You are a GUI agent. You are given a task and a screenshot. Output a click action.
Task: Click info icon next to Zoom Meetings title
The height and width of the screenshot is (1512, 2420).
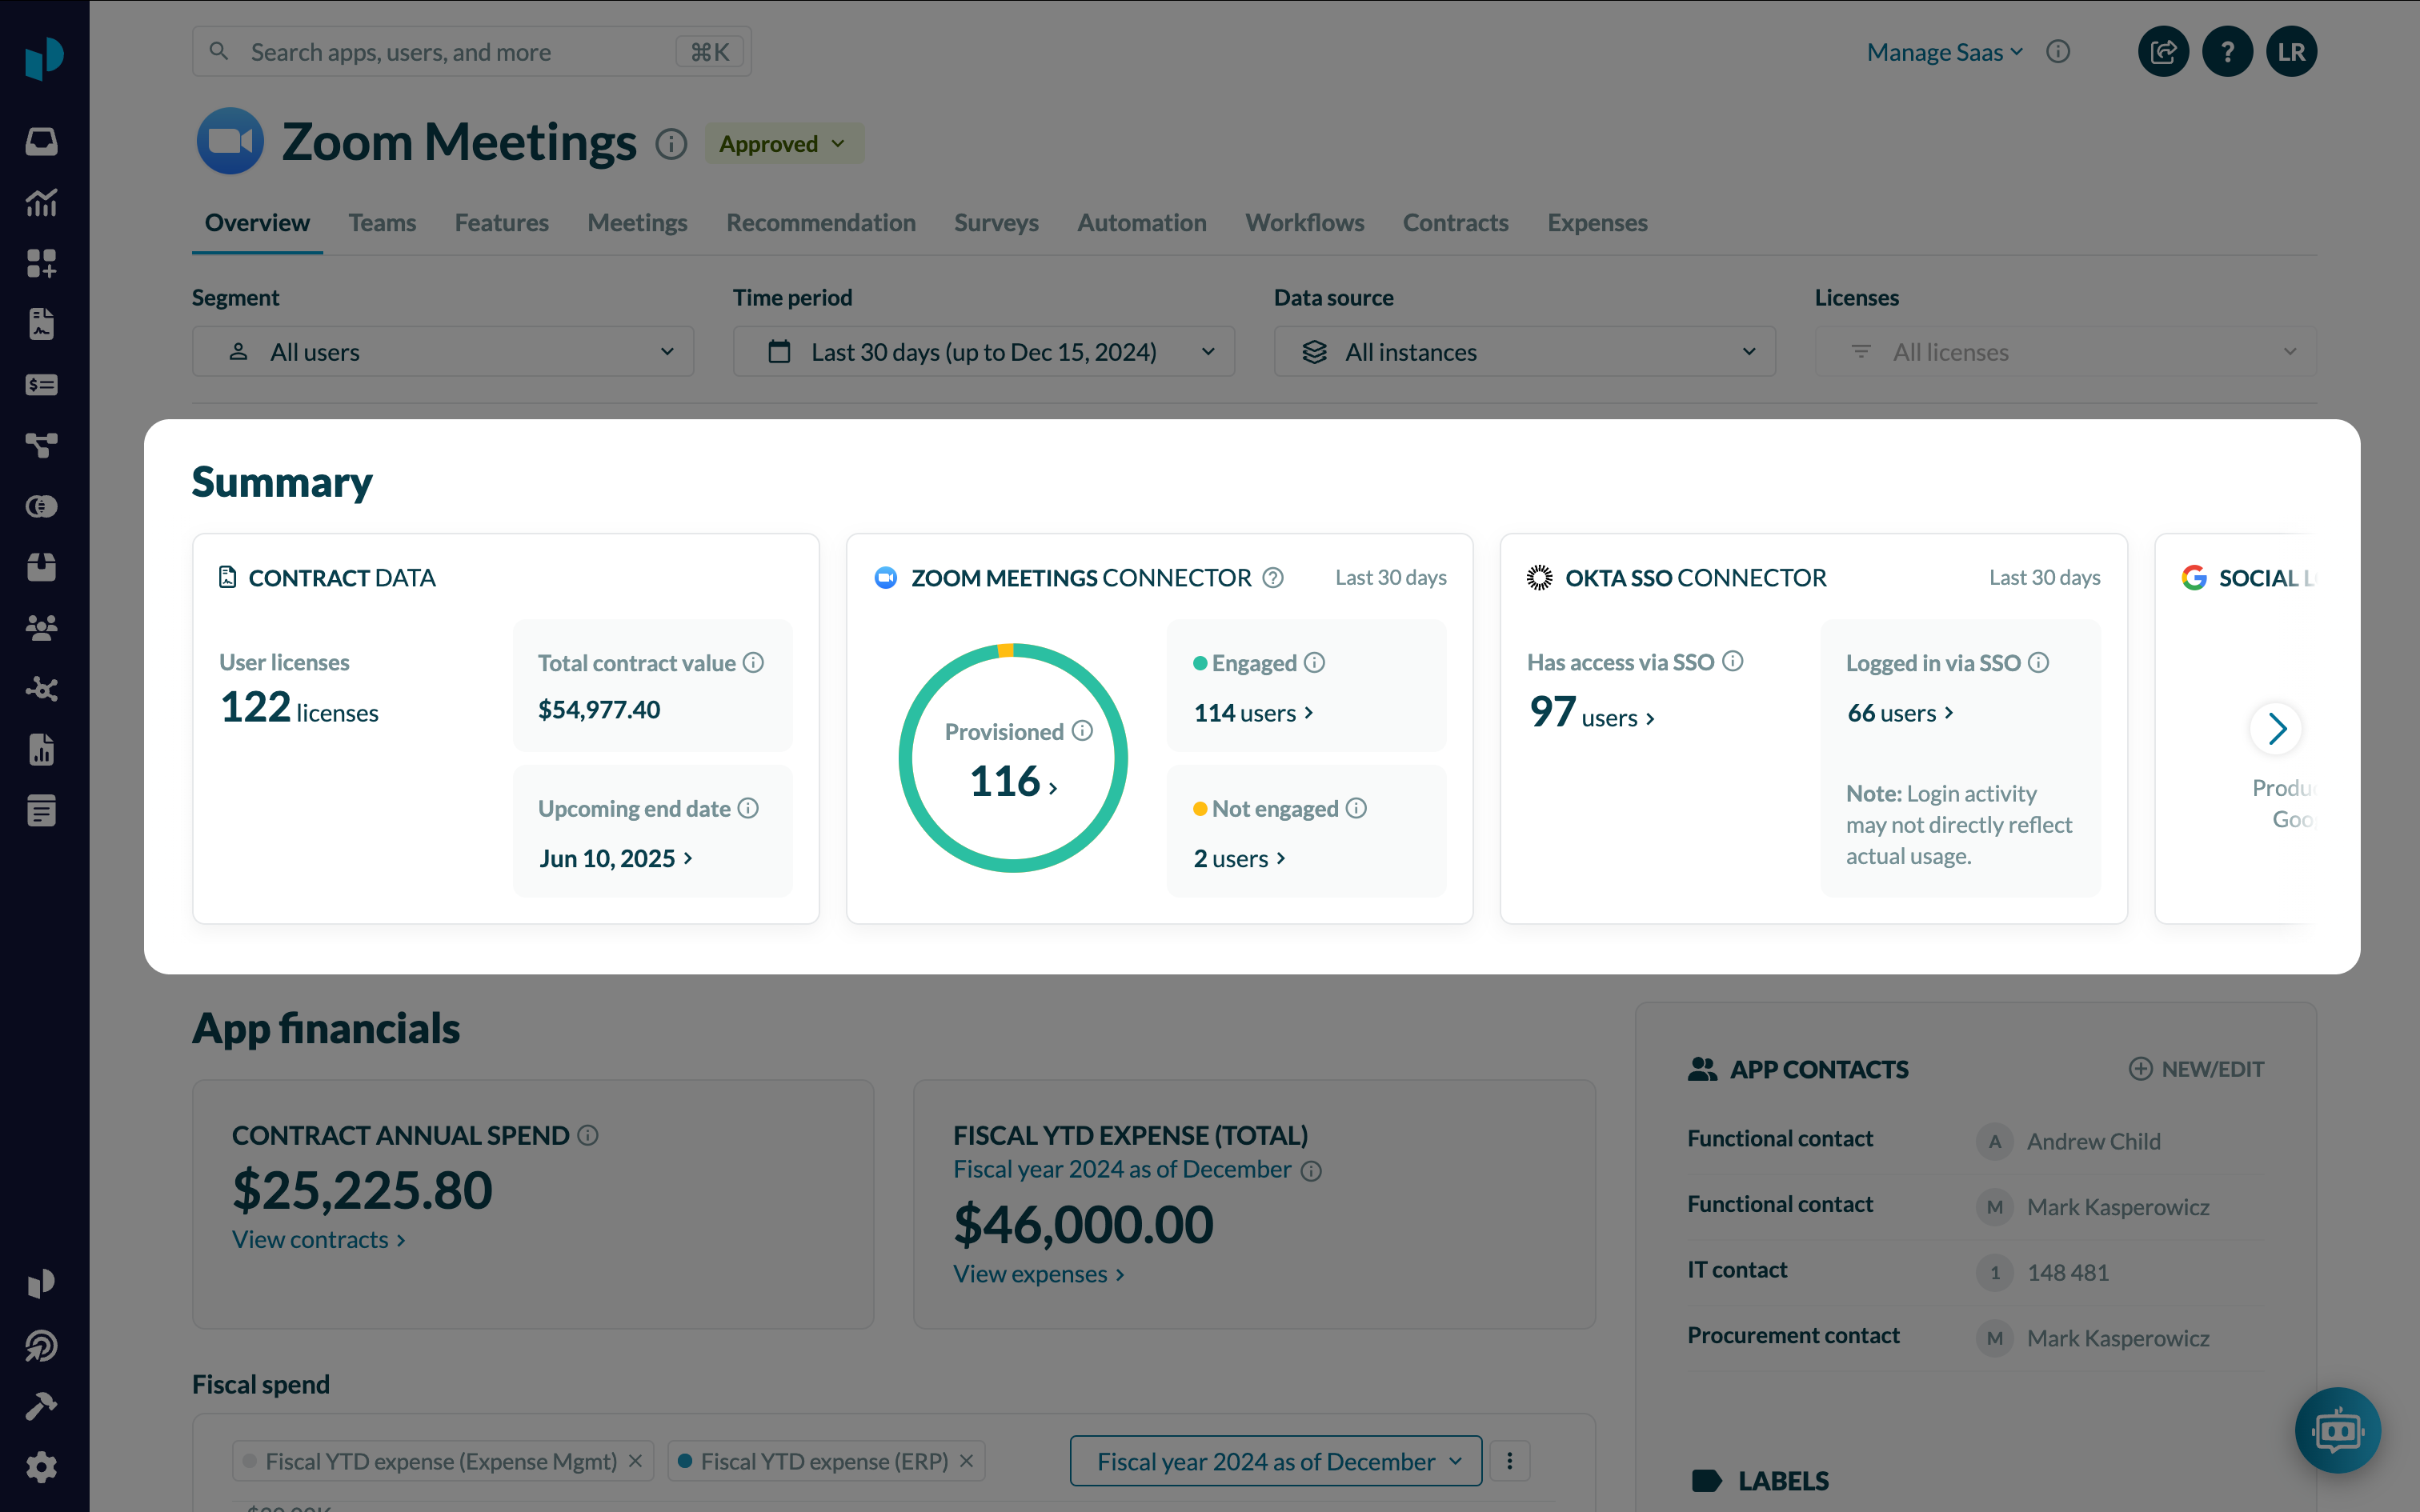[x=671, y=144]
